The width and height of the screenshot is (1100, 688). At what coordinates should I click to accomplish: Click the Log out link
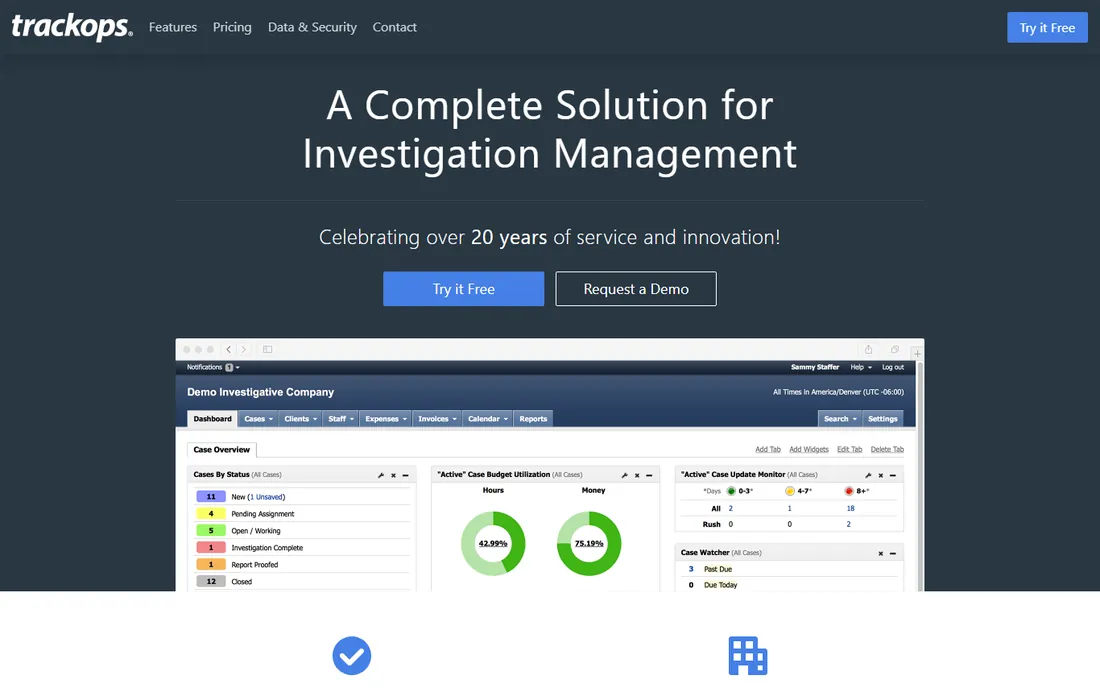tap(892, 367)
